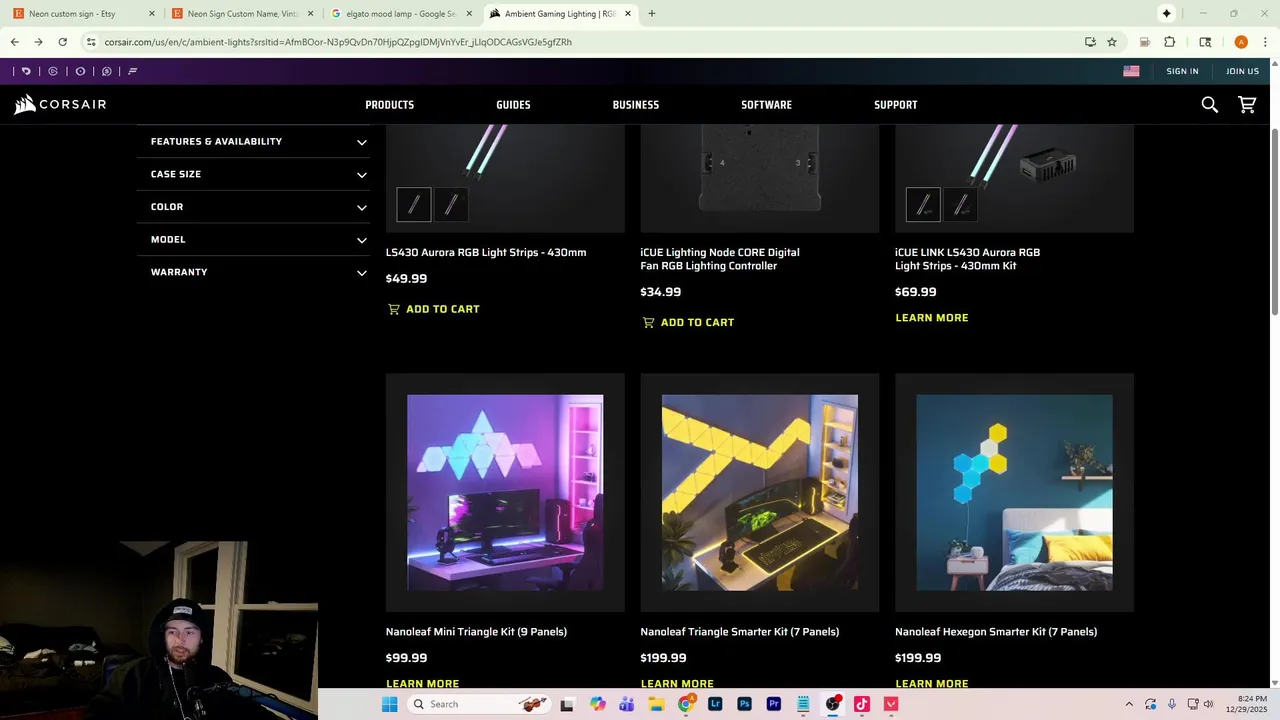The image size is (1280, 720).
Task: Open the Chrome extensions puzzle icon
Action: pos(1169,42)
